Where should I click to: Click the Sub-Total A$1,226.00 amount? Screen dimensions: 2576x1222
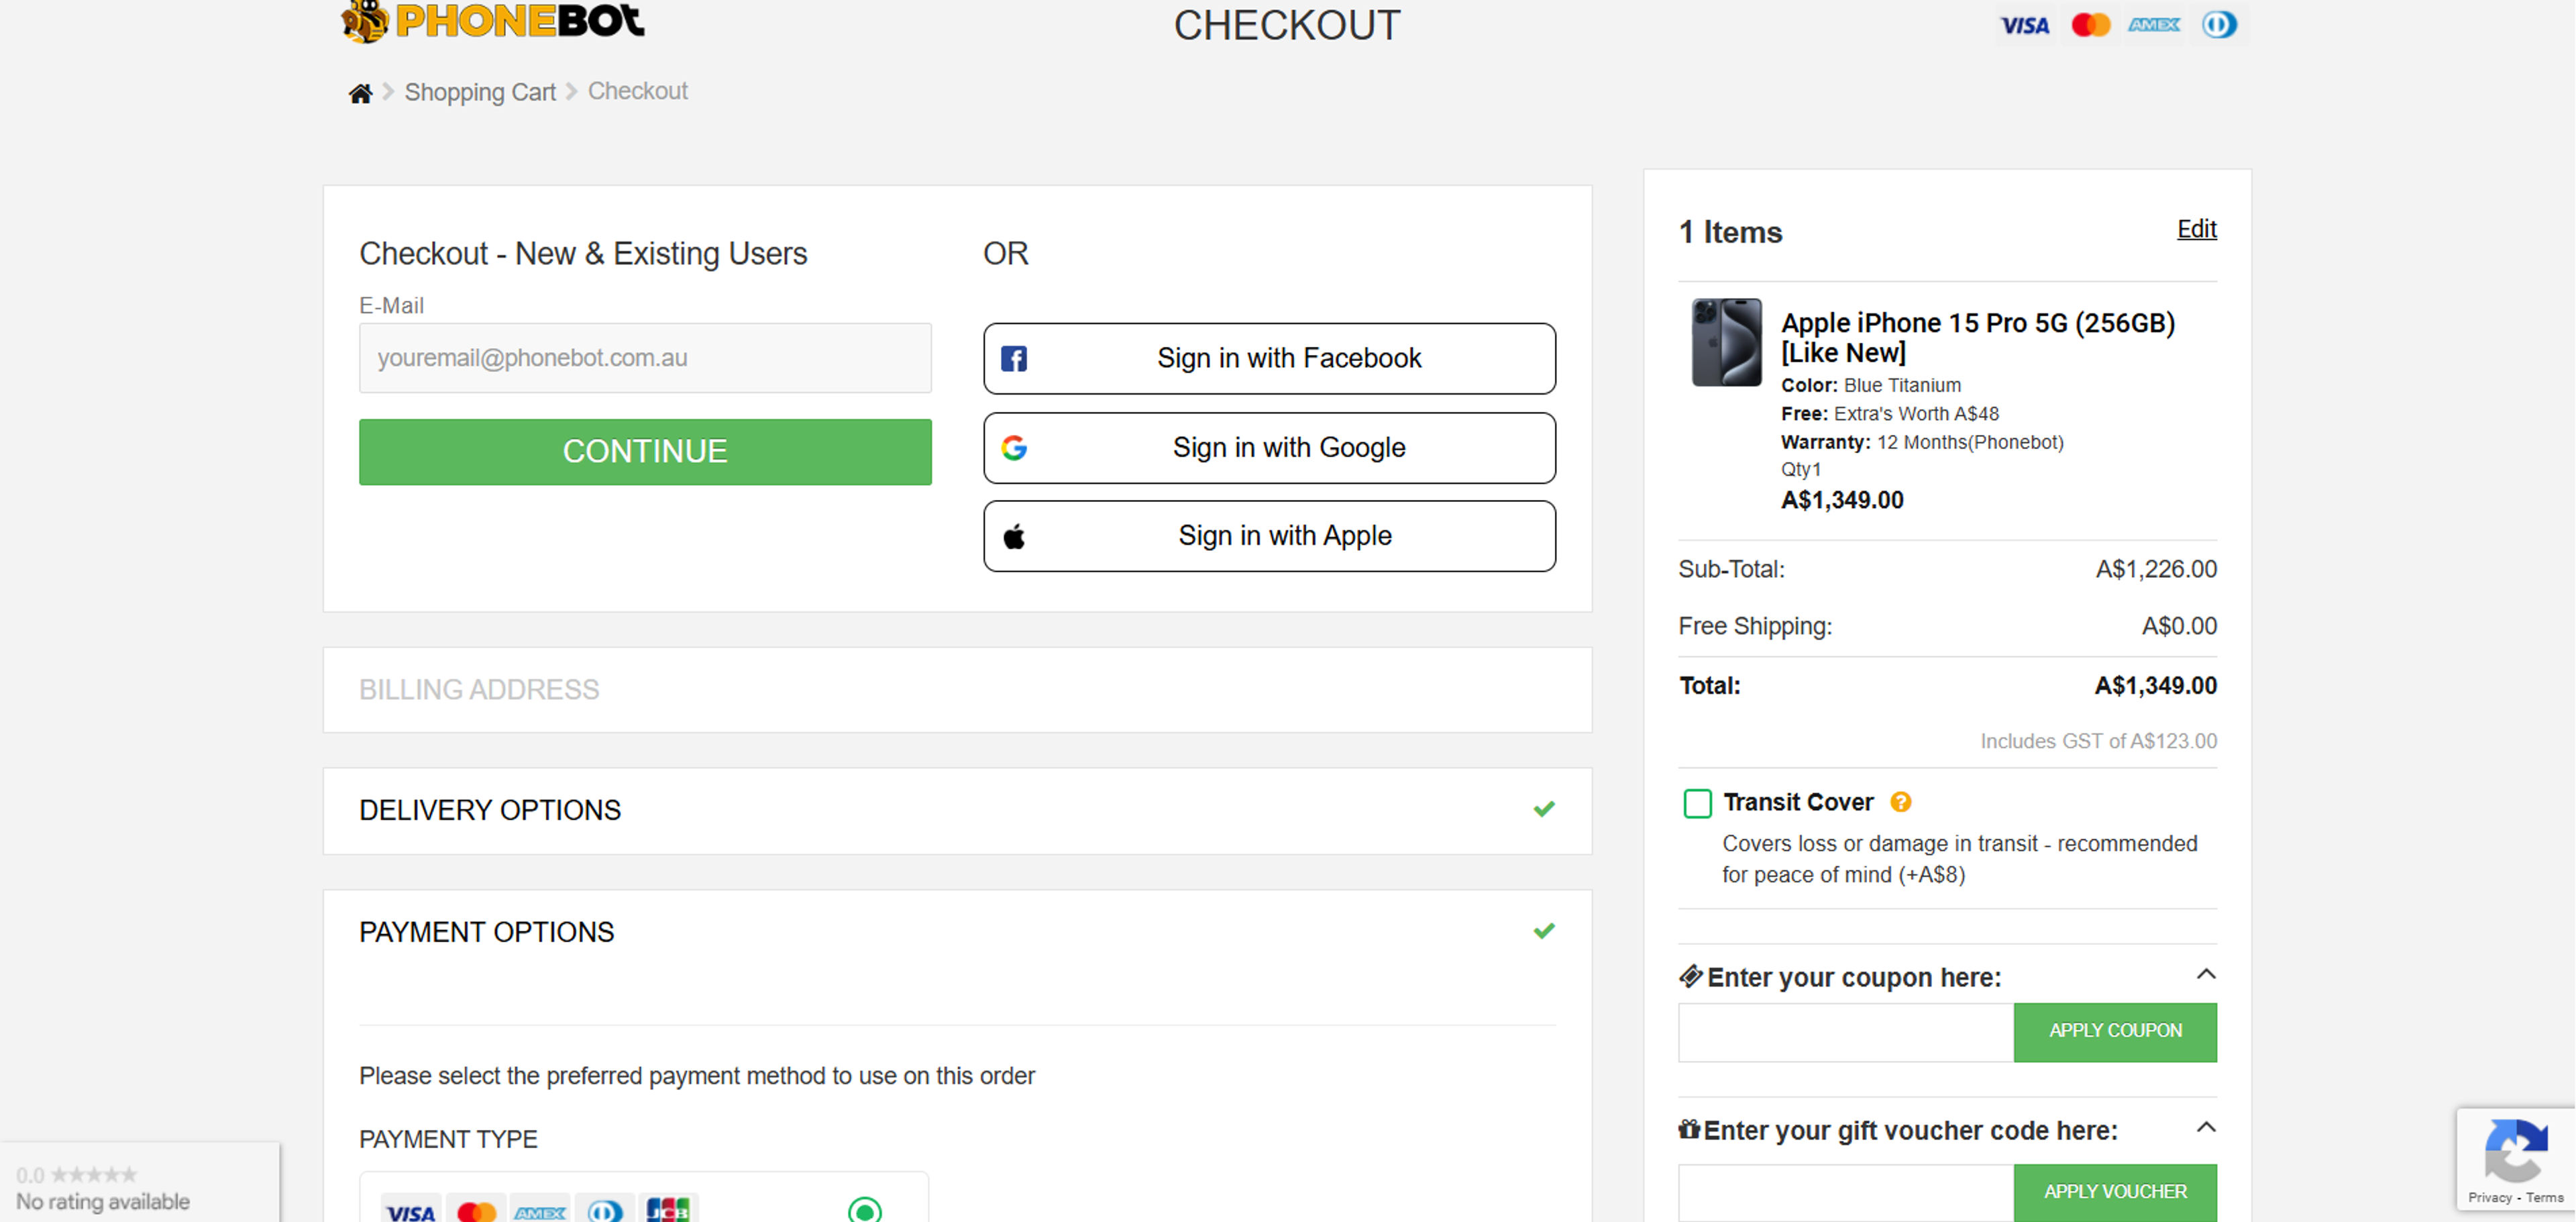2156,569
